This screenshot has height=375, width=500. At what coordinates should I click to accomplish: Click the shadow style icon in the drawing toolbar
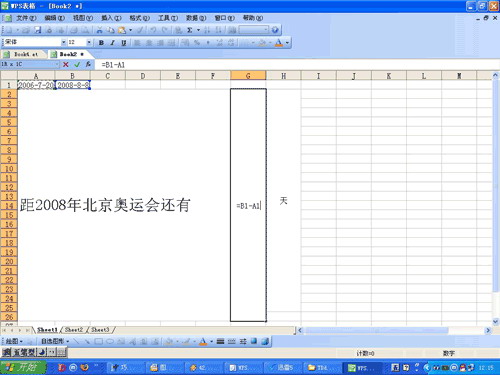point(254,341)
